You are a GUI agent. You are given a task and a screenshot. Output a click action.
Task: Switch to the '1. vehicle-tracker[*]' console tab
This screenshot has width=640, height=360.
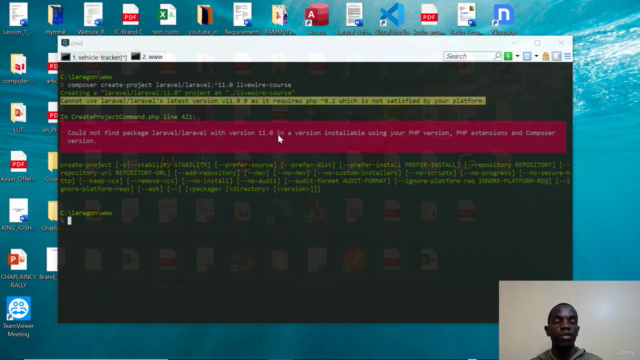pos(94,57)
